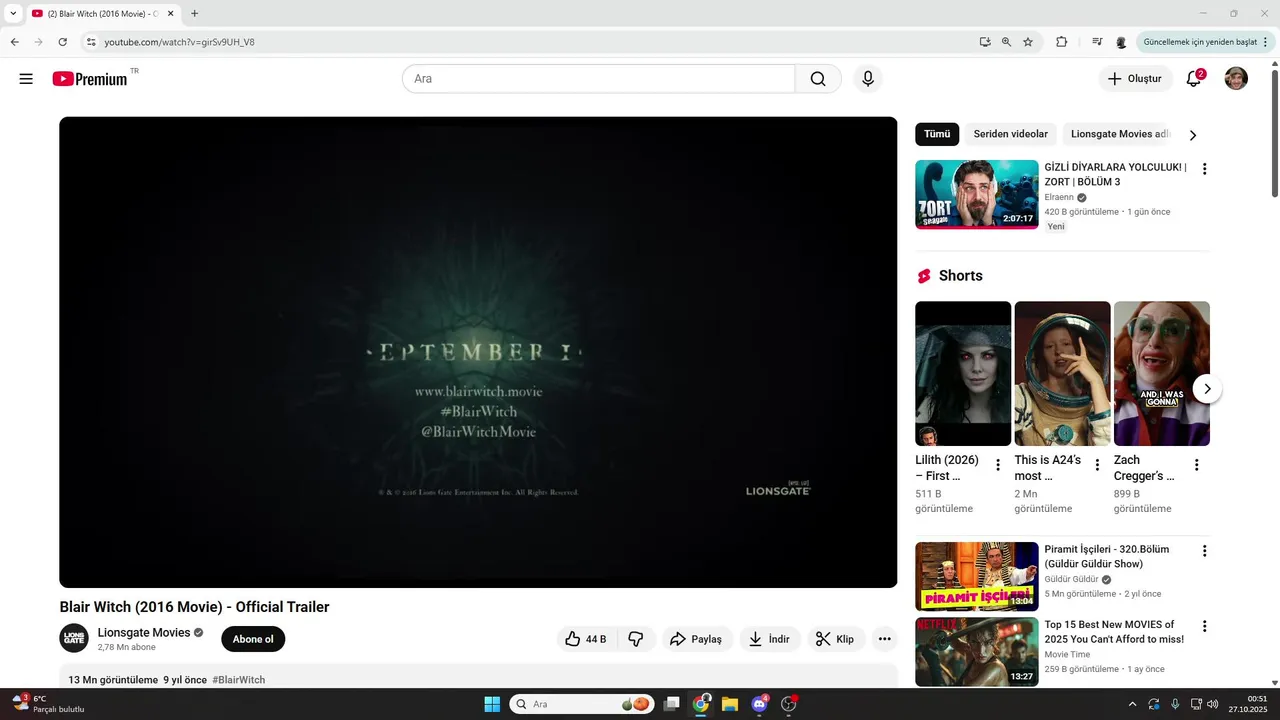Open more actions ellipsis under video
The width and height of the screenshot is (1280, 720).
(x=884, y=639)
